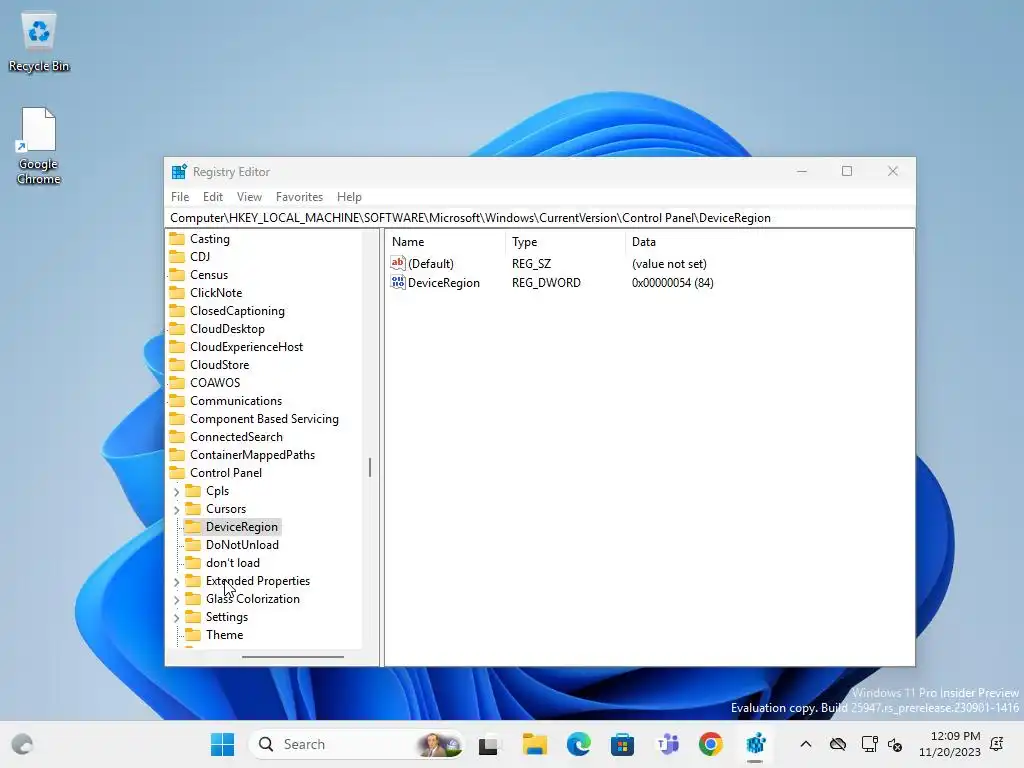This screenshot has width=1024, height=768.
Task: Select the Census key
Action: coord(209,274)
